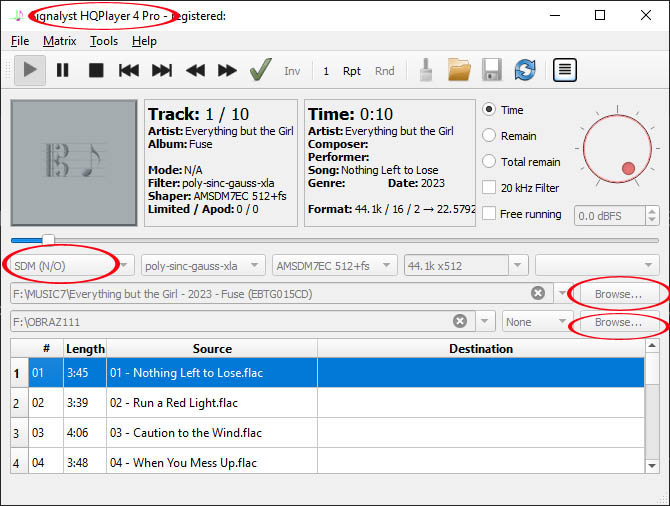Expand the F:\OBRAZ111 path dropdown arrow

pos(485,321)
